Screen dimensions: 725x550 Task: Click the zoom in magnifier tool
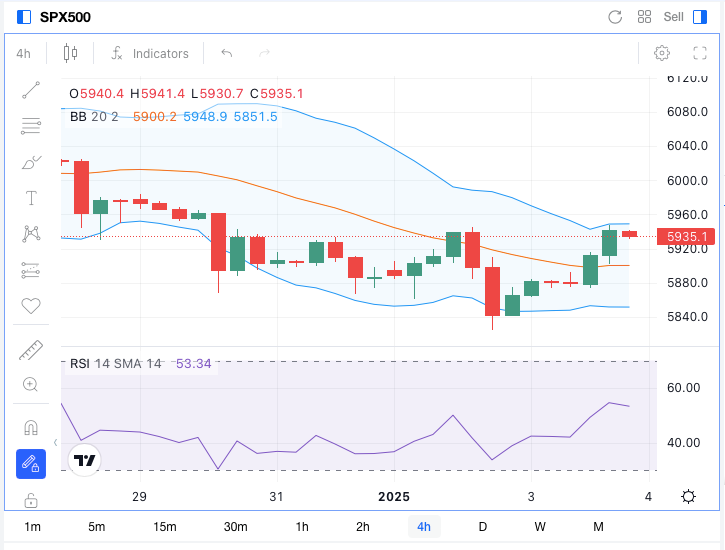[x=30, y=384]
